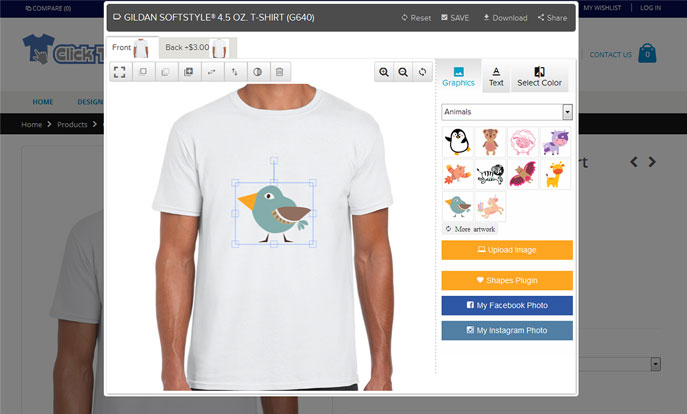Load More artwork
687x414 pixels.
click(470, 229)
